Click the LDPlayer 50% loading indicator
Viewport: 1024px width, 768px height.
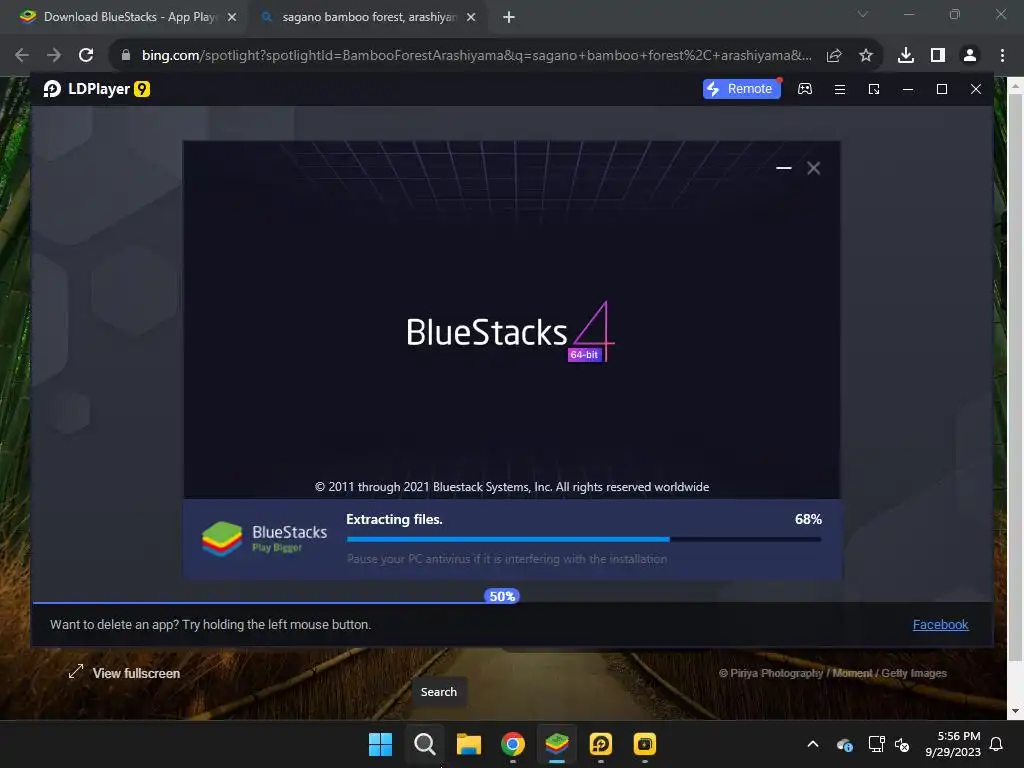[x=502, y=596]
